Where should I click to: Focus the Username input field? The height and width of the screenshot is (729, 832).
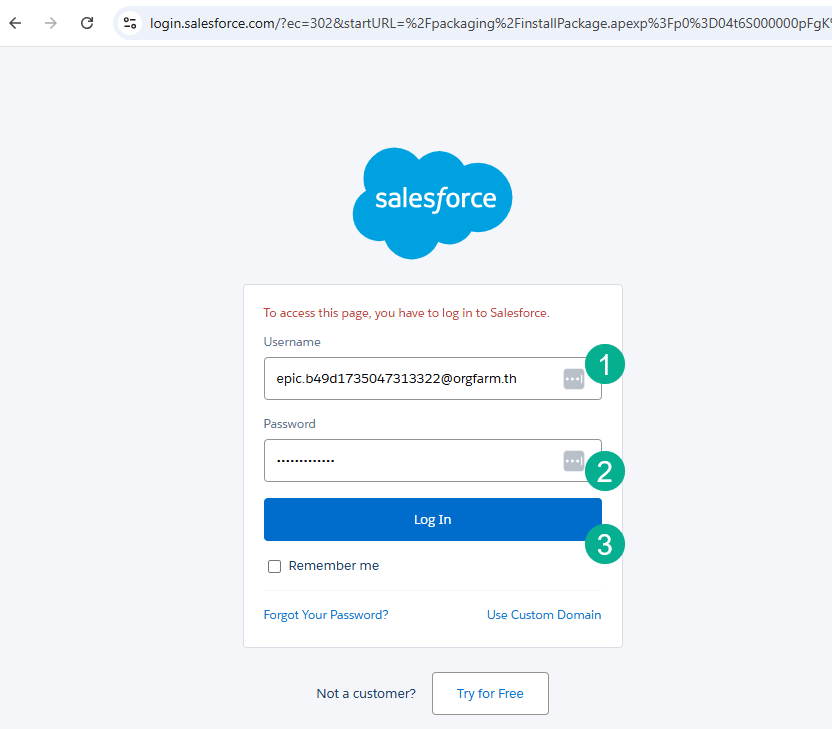410,379
